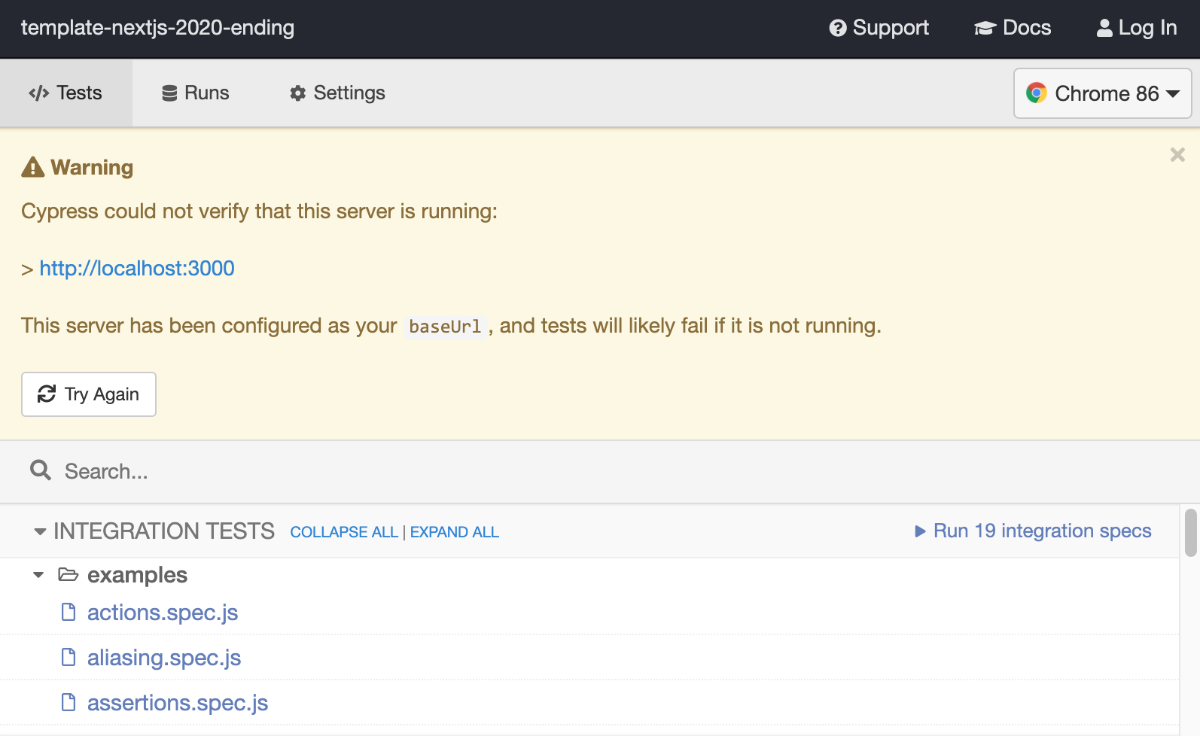This screenshot has height=736, width=1200.
Task: Click the search magnifier icon
Action: pyautogui.click(x=40, y=470)
